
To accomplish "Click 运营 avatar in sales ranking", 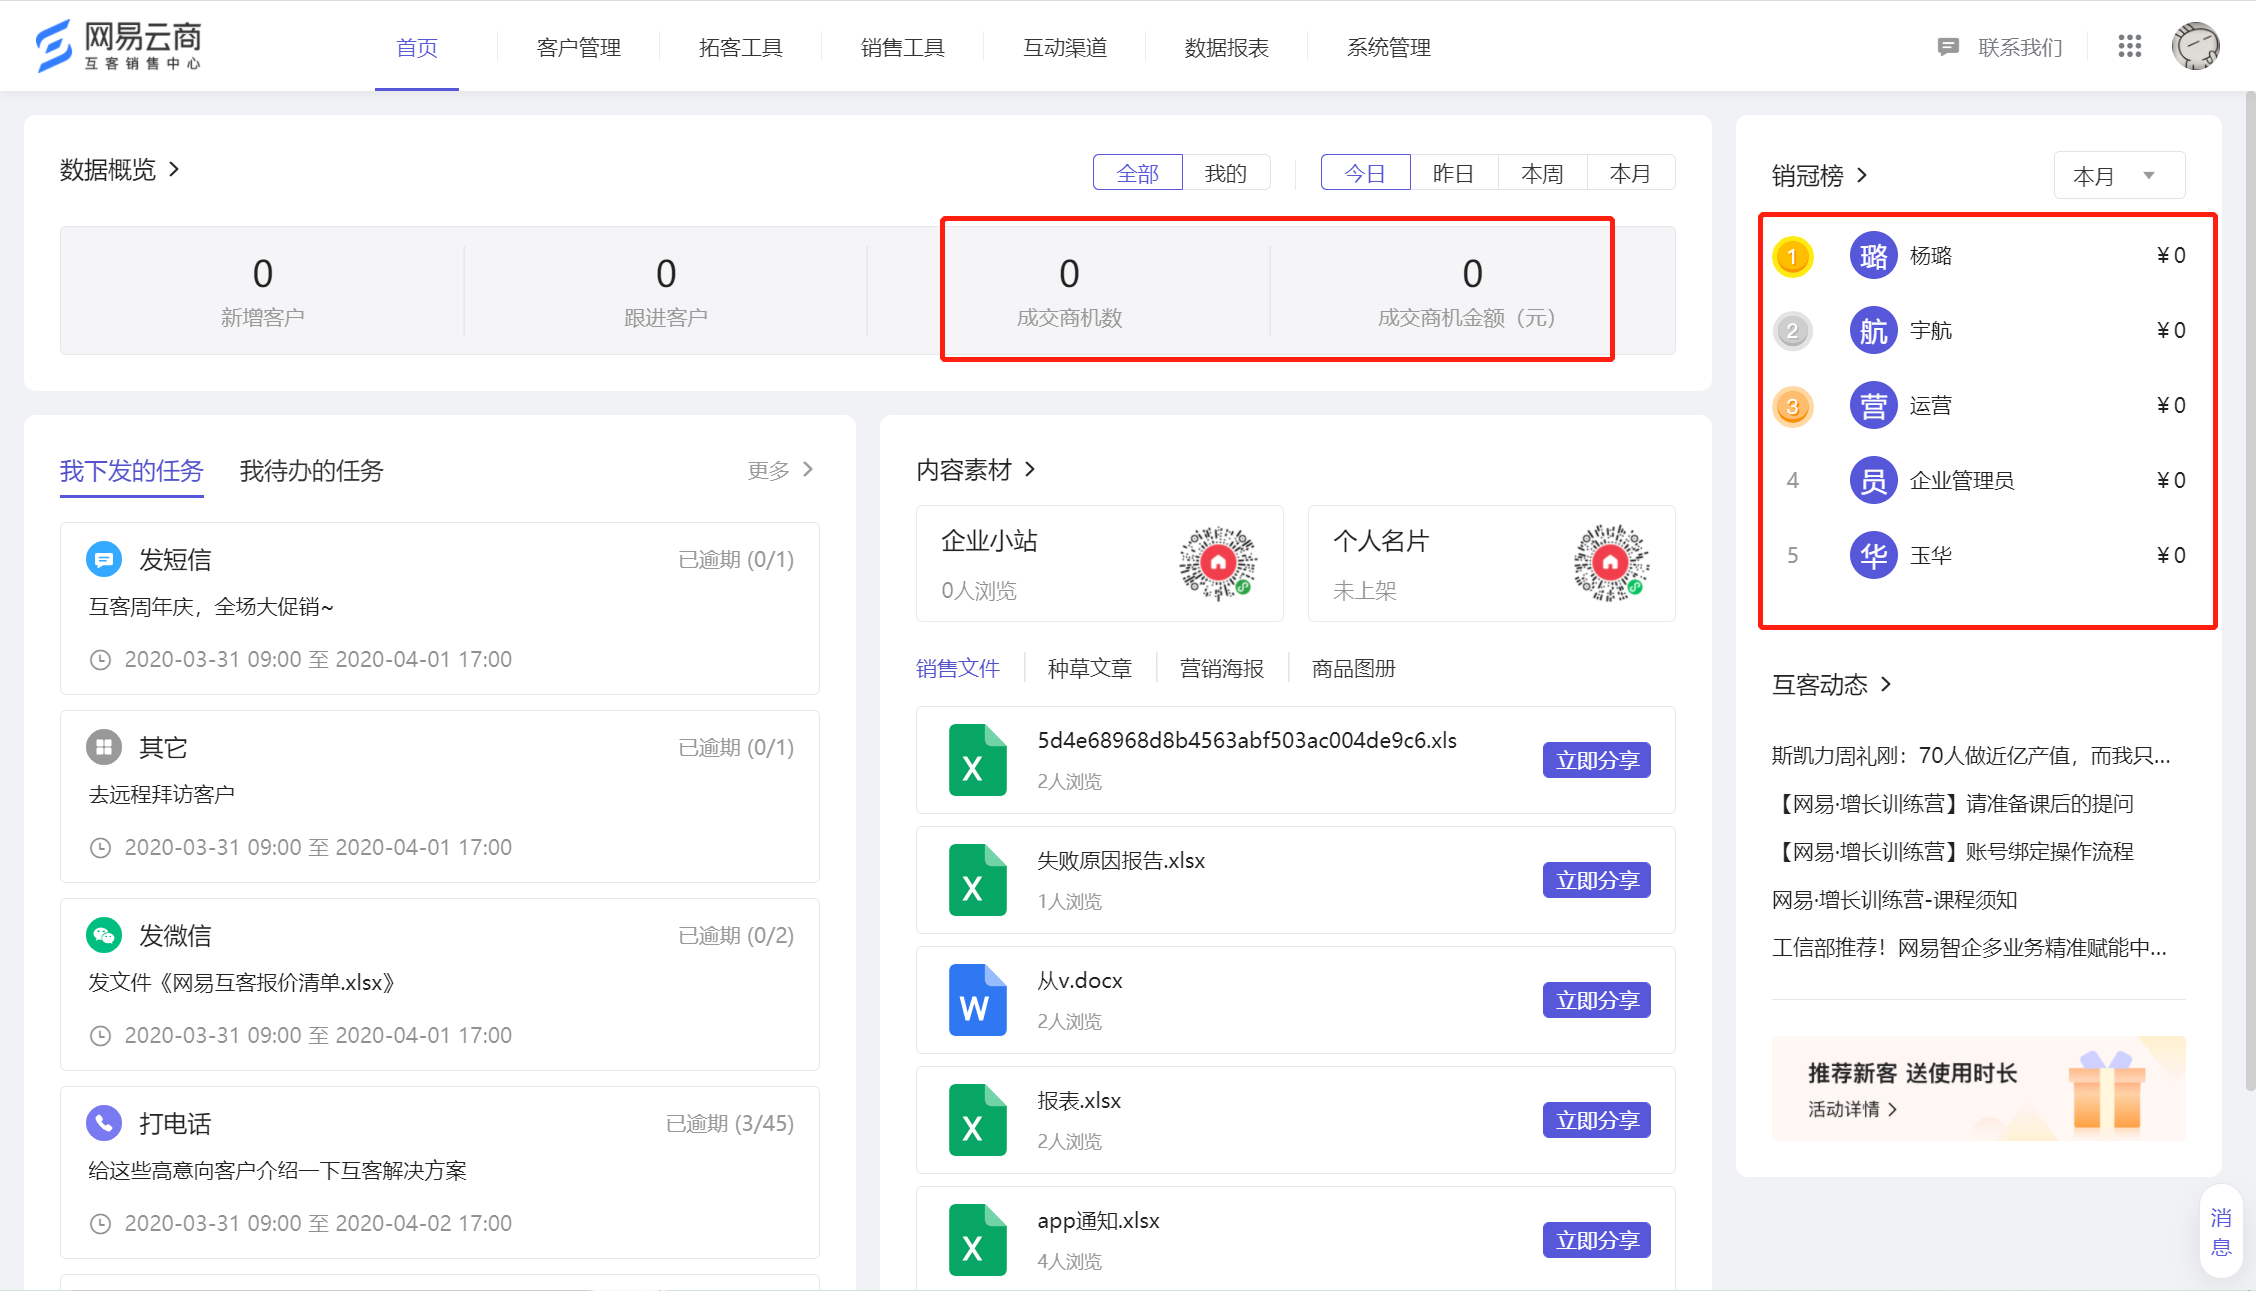I will pos(1874,406).
